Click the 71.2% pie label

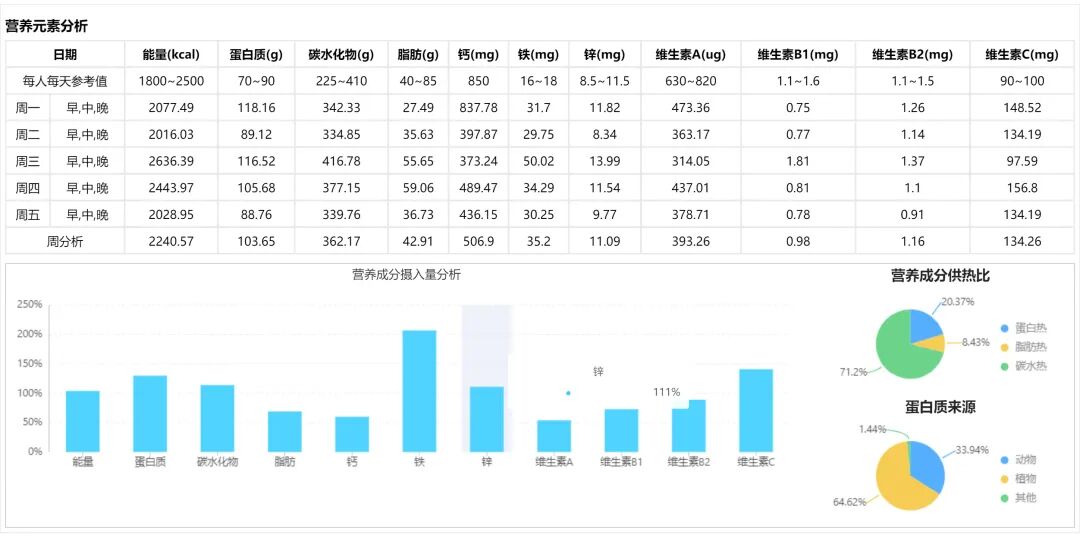pyautogui.click(x=853, y=372)
